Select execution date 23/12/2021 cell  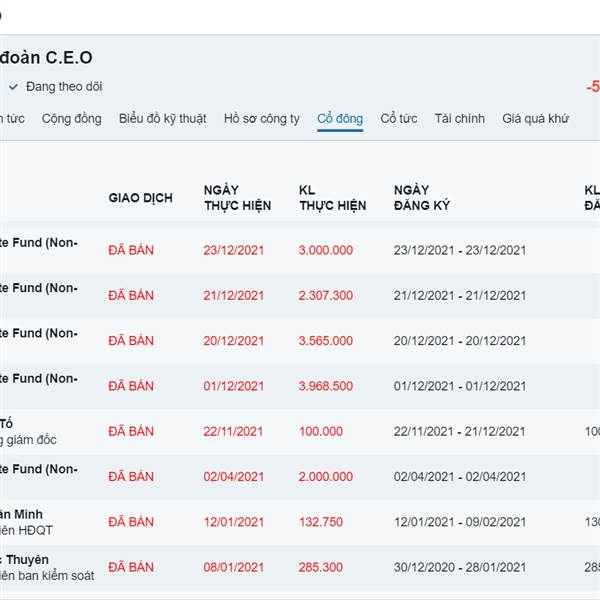coord(233,250)
